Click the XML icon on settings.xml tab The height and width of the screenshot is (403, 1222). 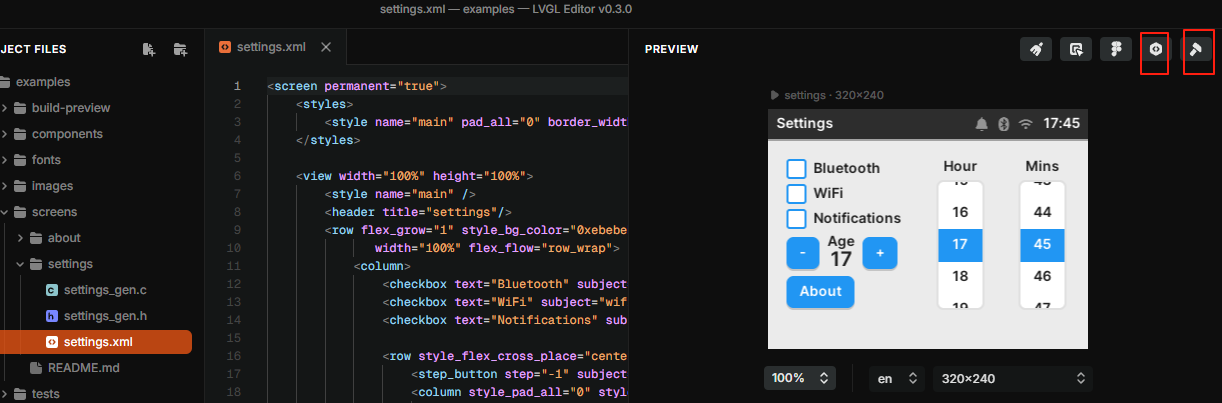(224, 47)
